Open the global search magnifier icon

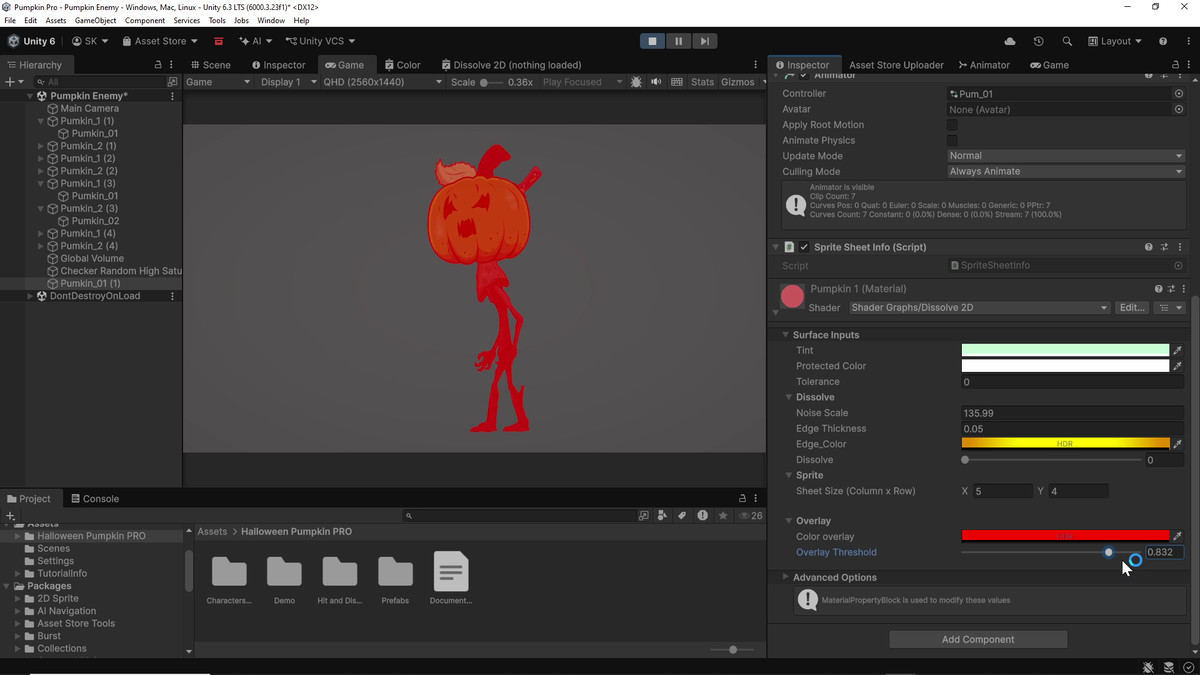1067,41
